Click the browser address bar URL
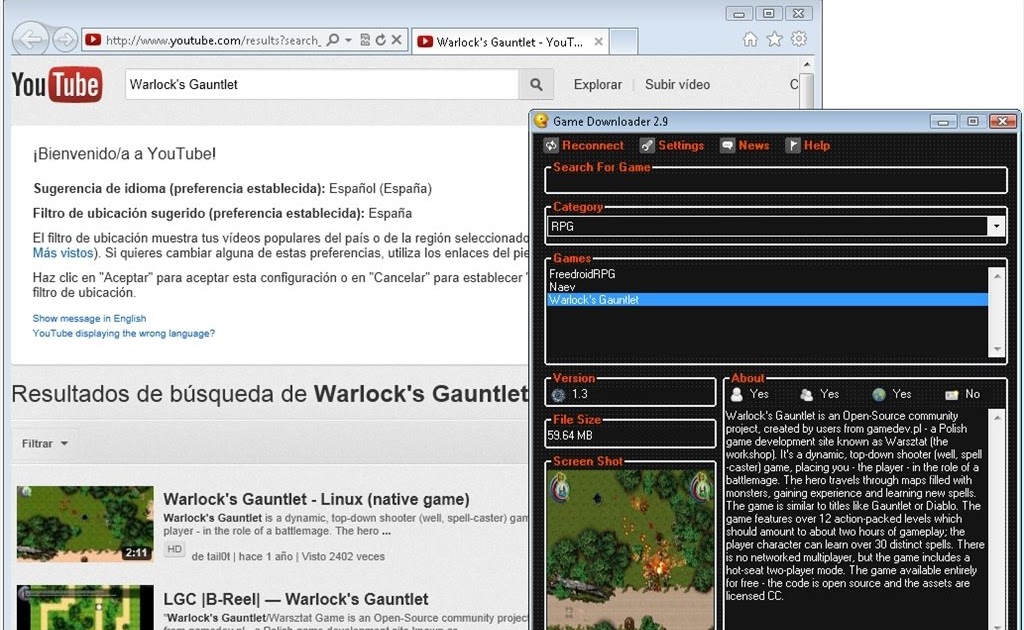This screenshot has height=630, width=1024. pos(213,40)
